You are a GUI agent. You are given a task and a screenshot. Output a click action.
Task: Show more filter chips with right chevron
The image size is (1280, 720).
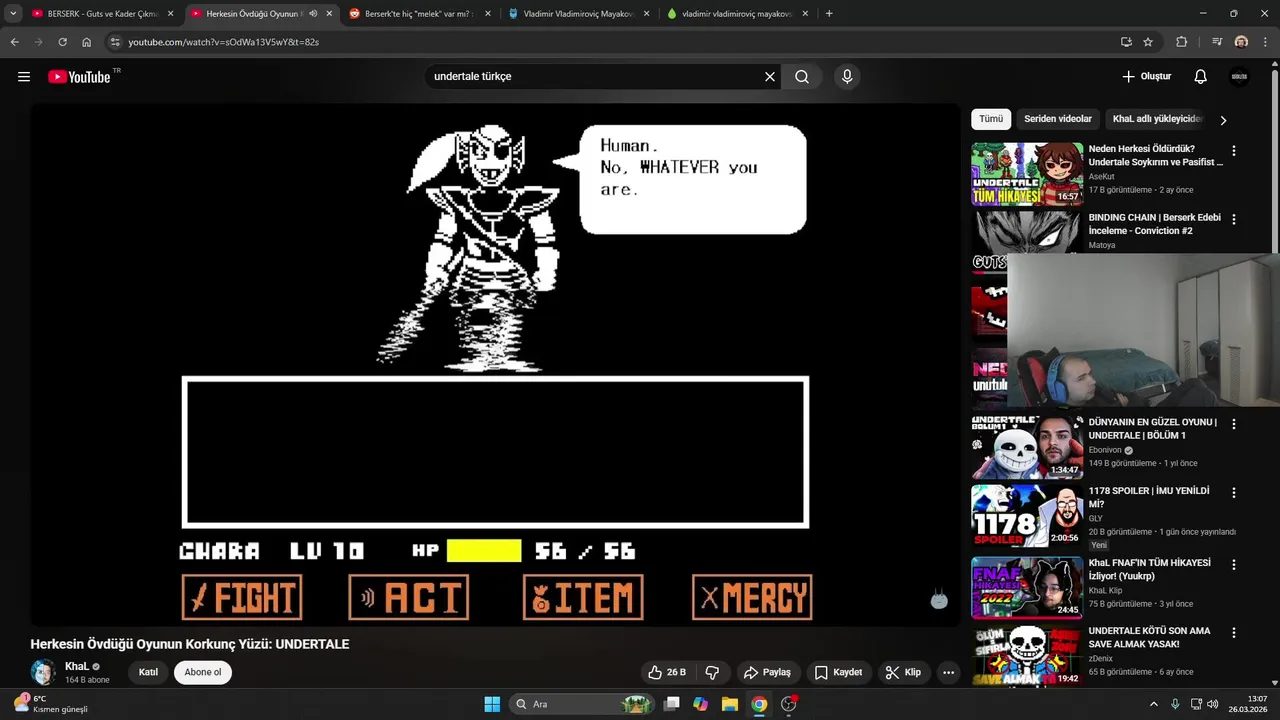1223,120
